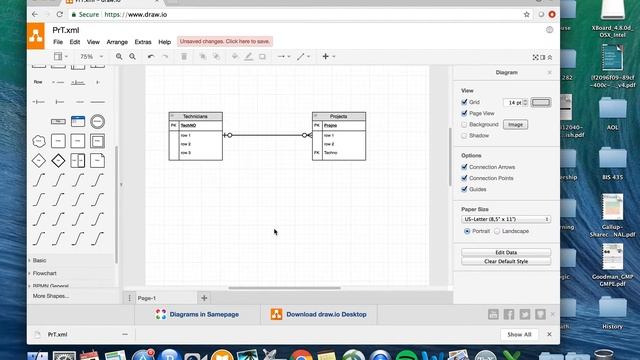Open the view panels dropdown in toolbar

coord(60,56)
